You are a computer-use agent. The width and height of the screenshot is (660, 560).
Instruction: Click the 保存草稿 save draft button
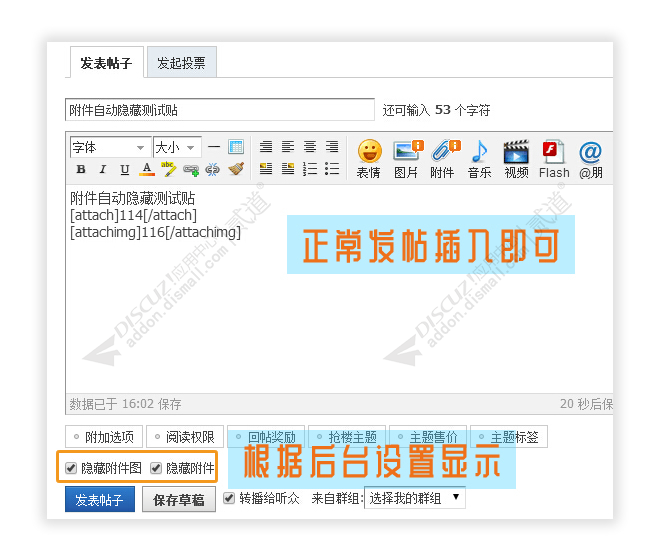coord(179,500)
